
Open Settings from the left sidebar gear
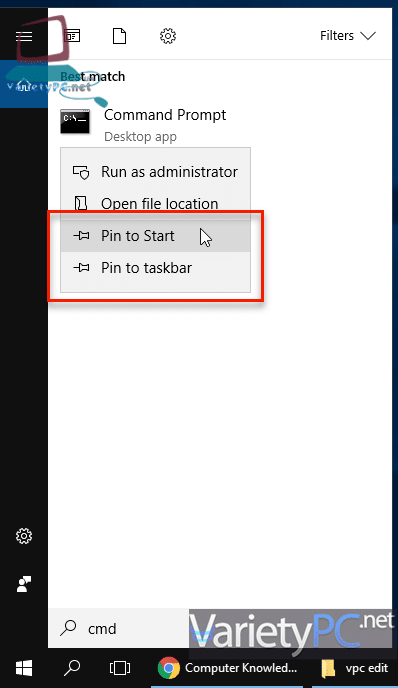click(x=24, y=536)
